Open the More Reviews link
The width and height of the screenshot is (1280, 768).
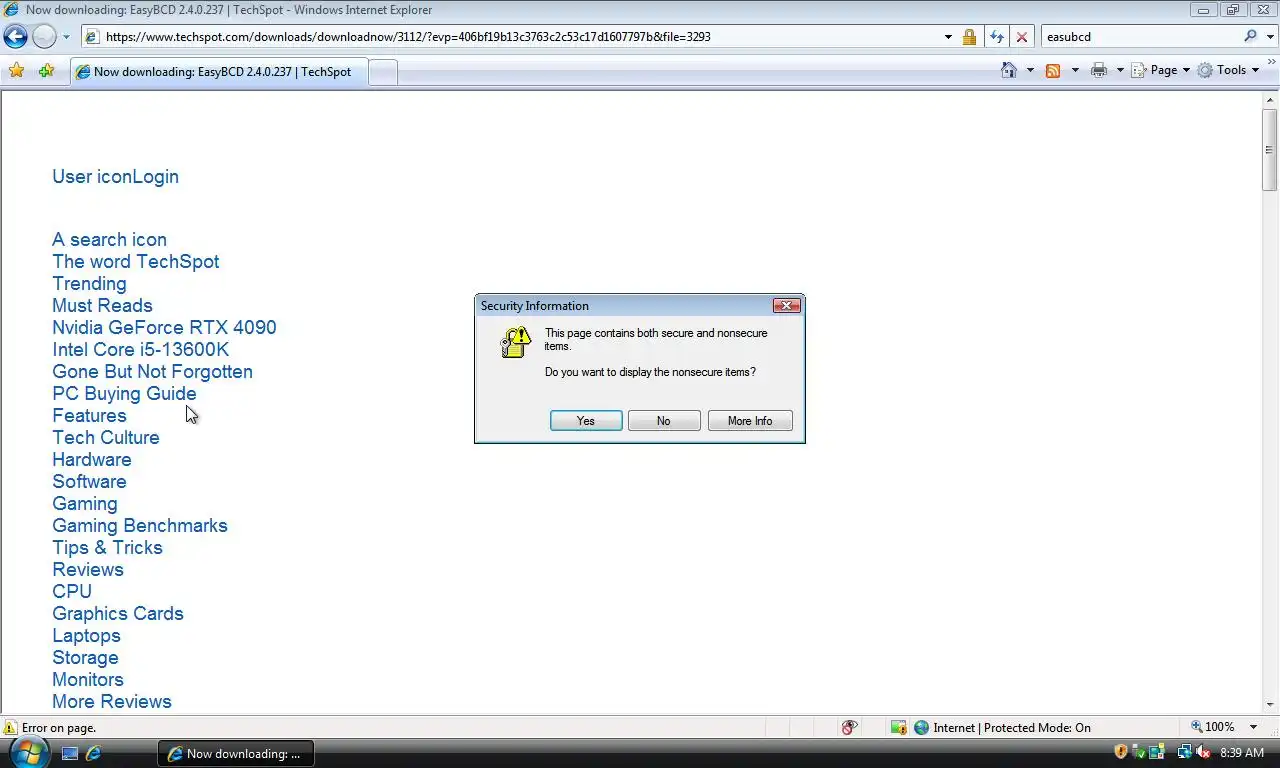112,702
